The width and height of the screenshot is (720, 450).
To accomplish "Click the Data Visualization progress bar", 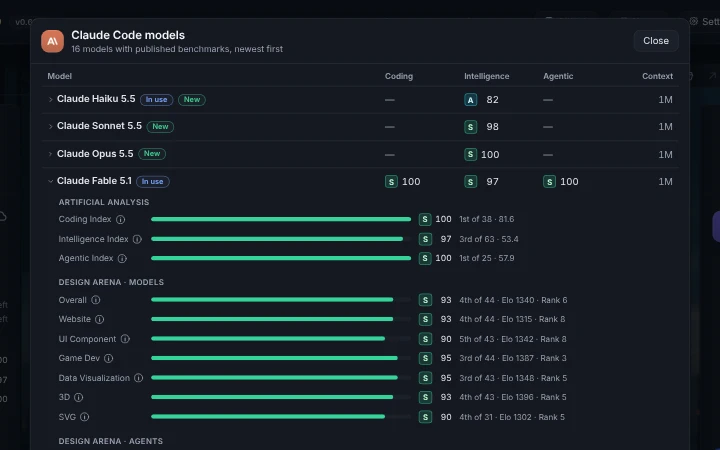I will click(x=281, y=378).
